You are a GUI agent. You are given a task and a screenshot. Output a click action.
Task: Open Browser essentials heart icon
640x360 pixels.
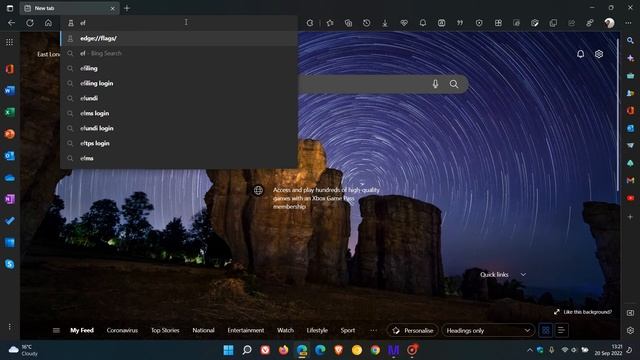tap(404, 23)
